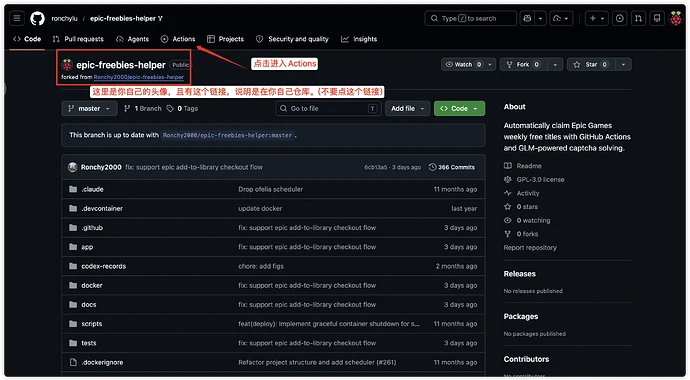Open the .dockerignore file
The image size is (690, 380).
tap(102, 362)
